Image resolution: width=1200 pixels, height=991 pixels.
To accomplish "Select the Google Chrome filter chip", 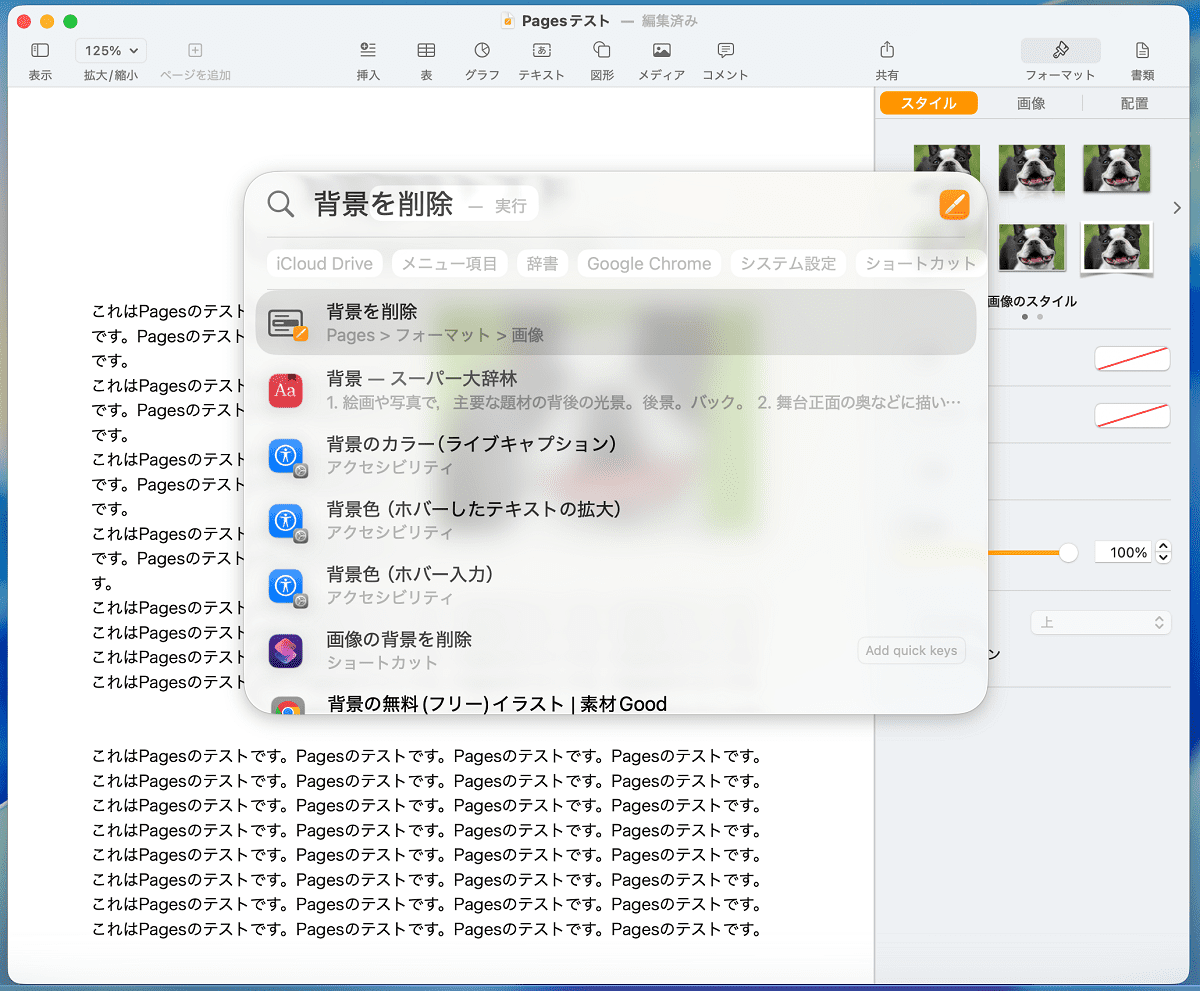I will point(649,264).
